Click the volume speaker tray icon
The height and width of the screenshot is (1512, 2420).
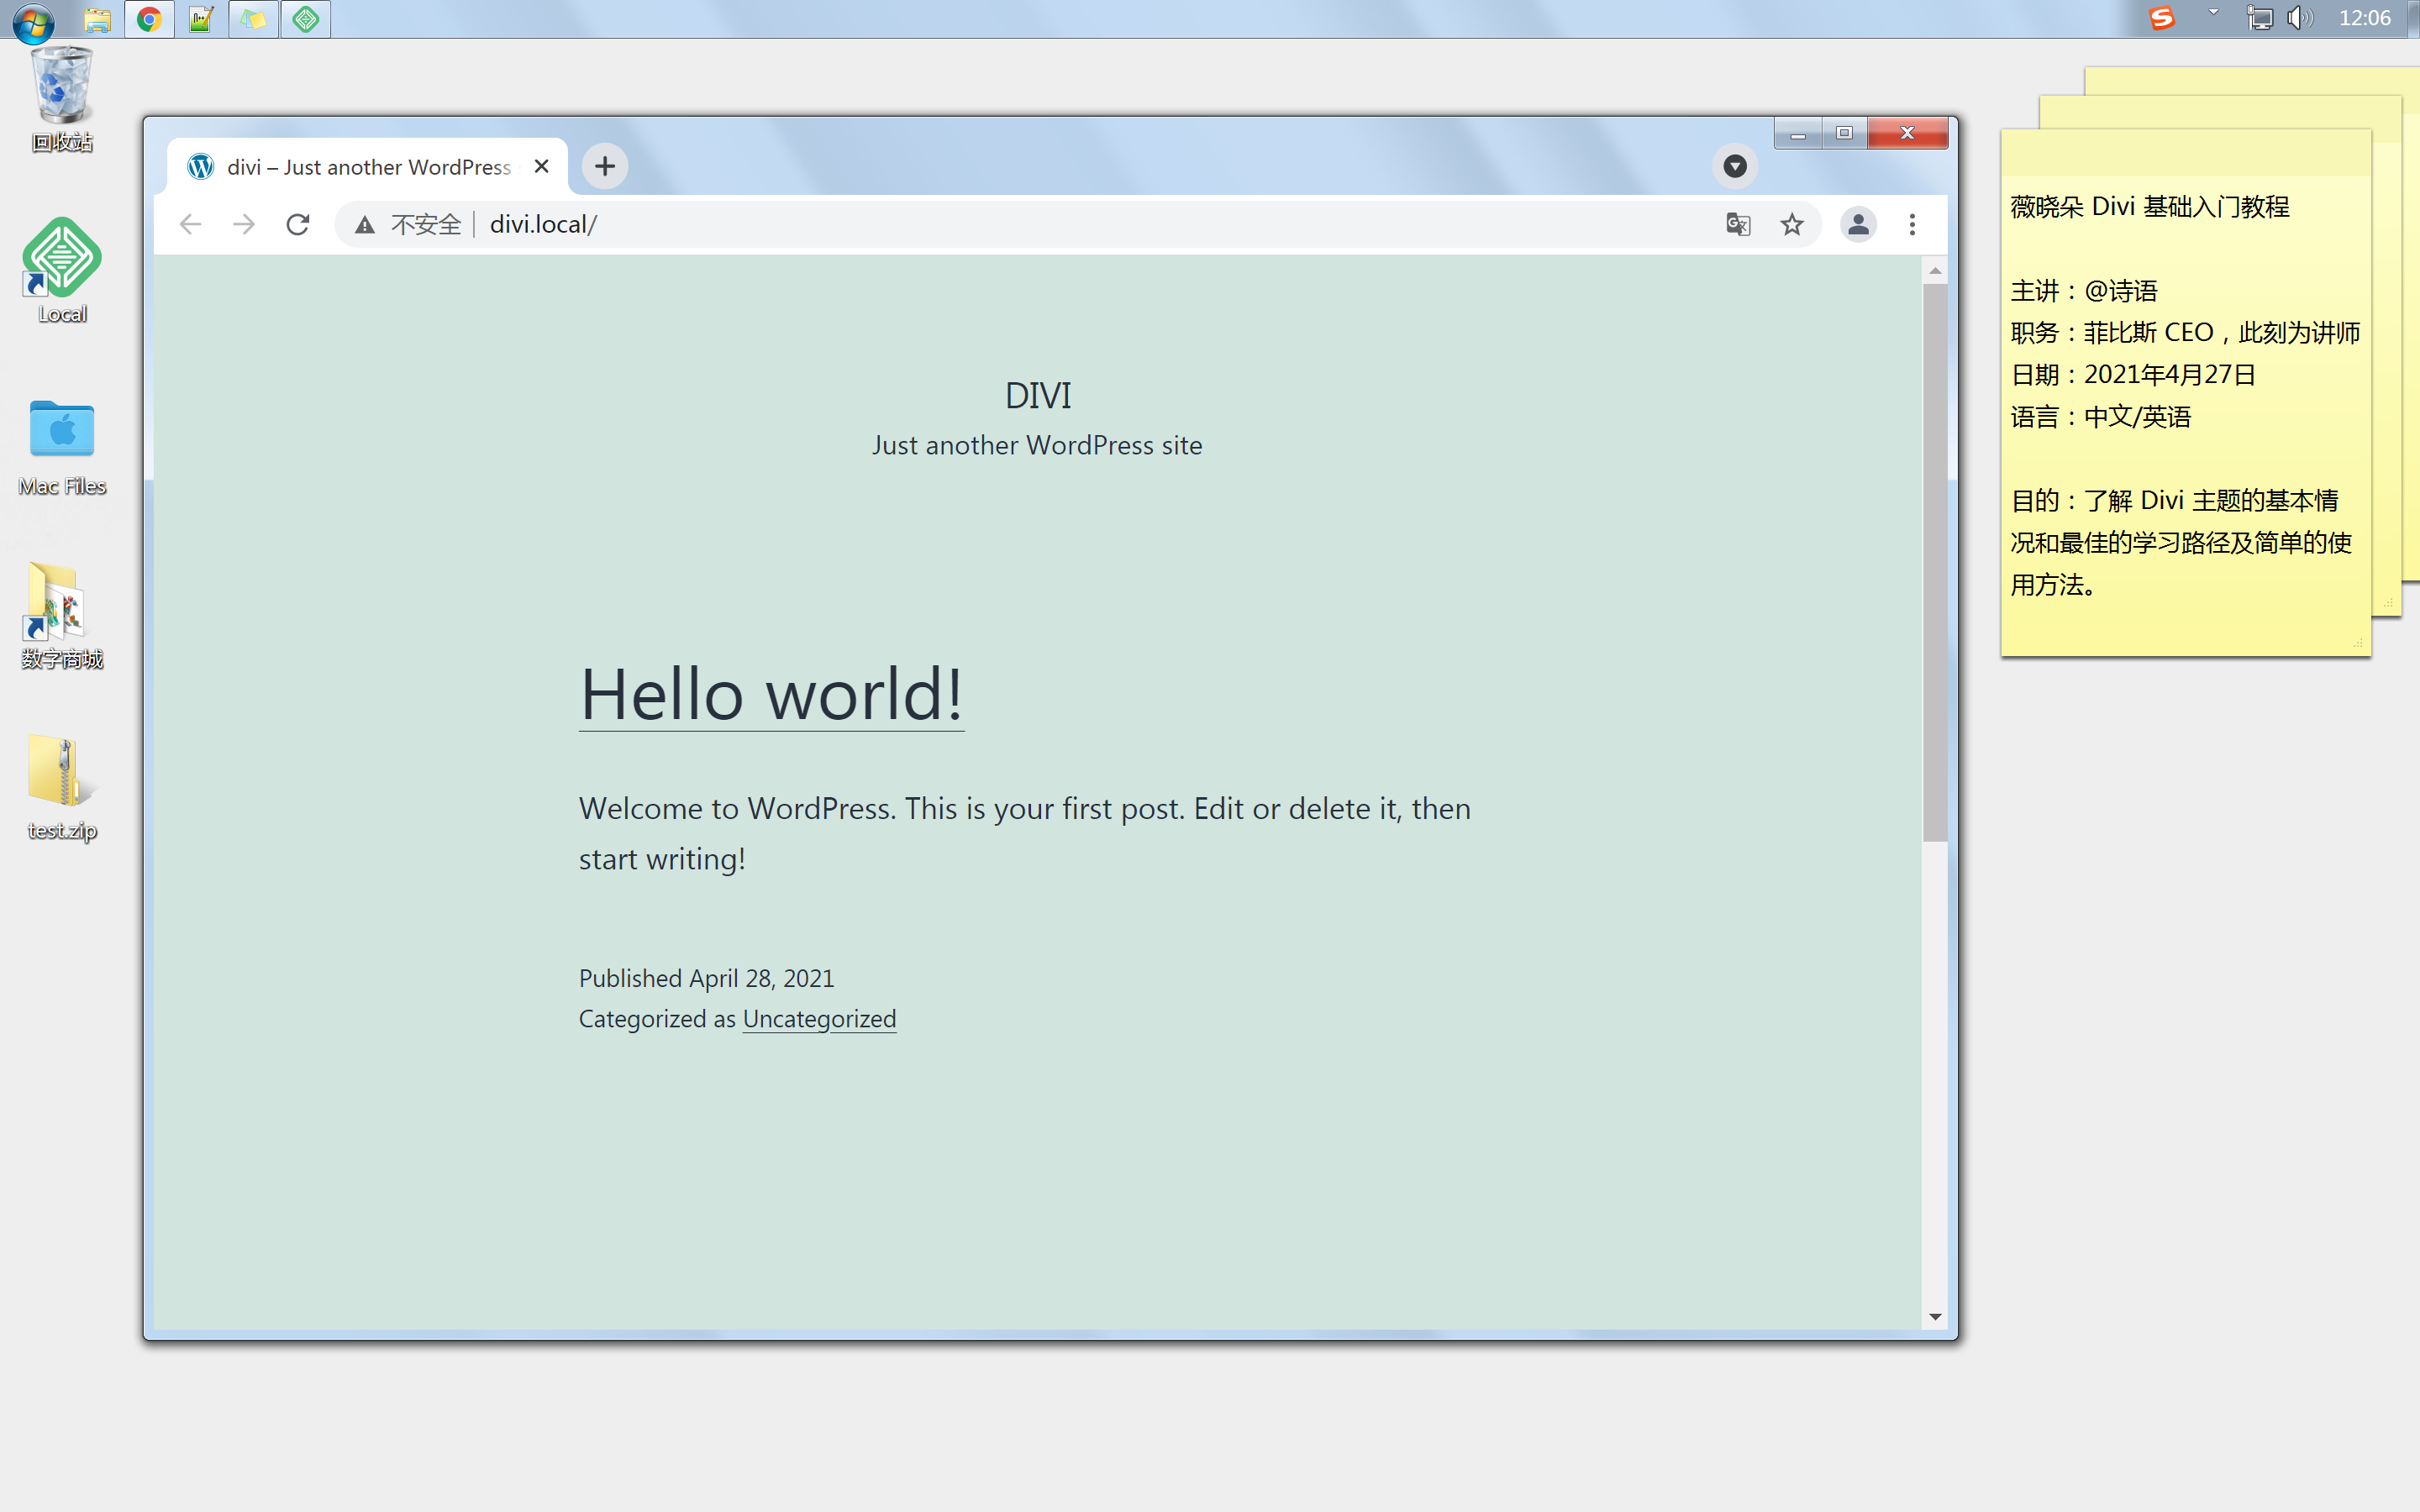(x=2300, y=18)
